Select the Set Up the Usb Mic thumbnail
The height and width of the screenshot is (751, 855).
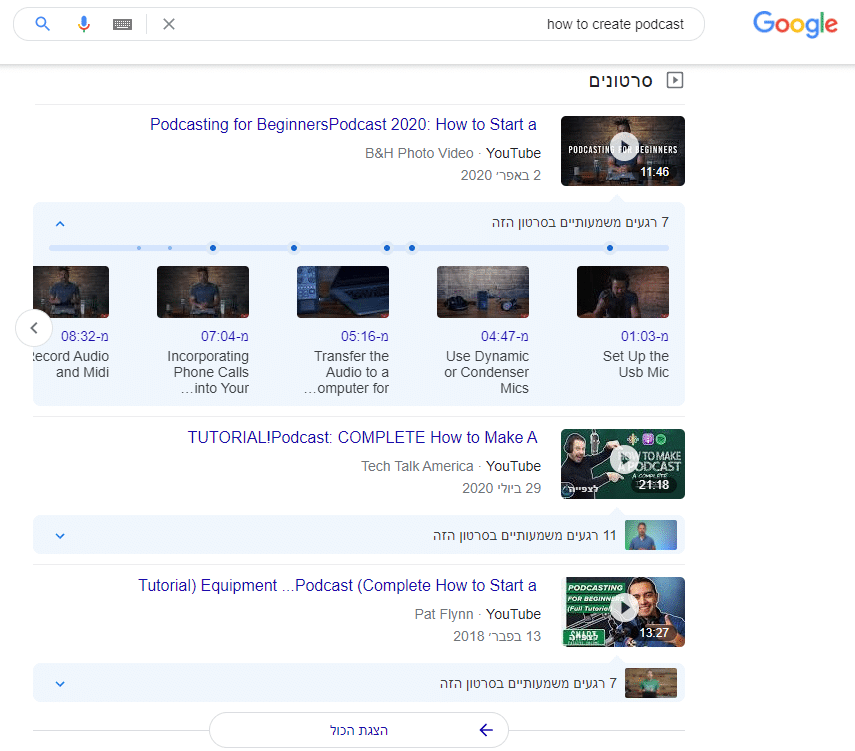pyautogui.click(x=623, y=292)
